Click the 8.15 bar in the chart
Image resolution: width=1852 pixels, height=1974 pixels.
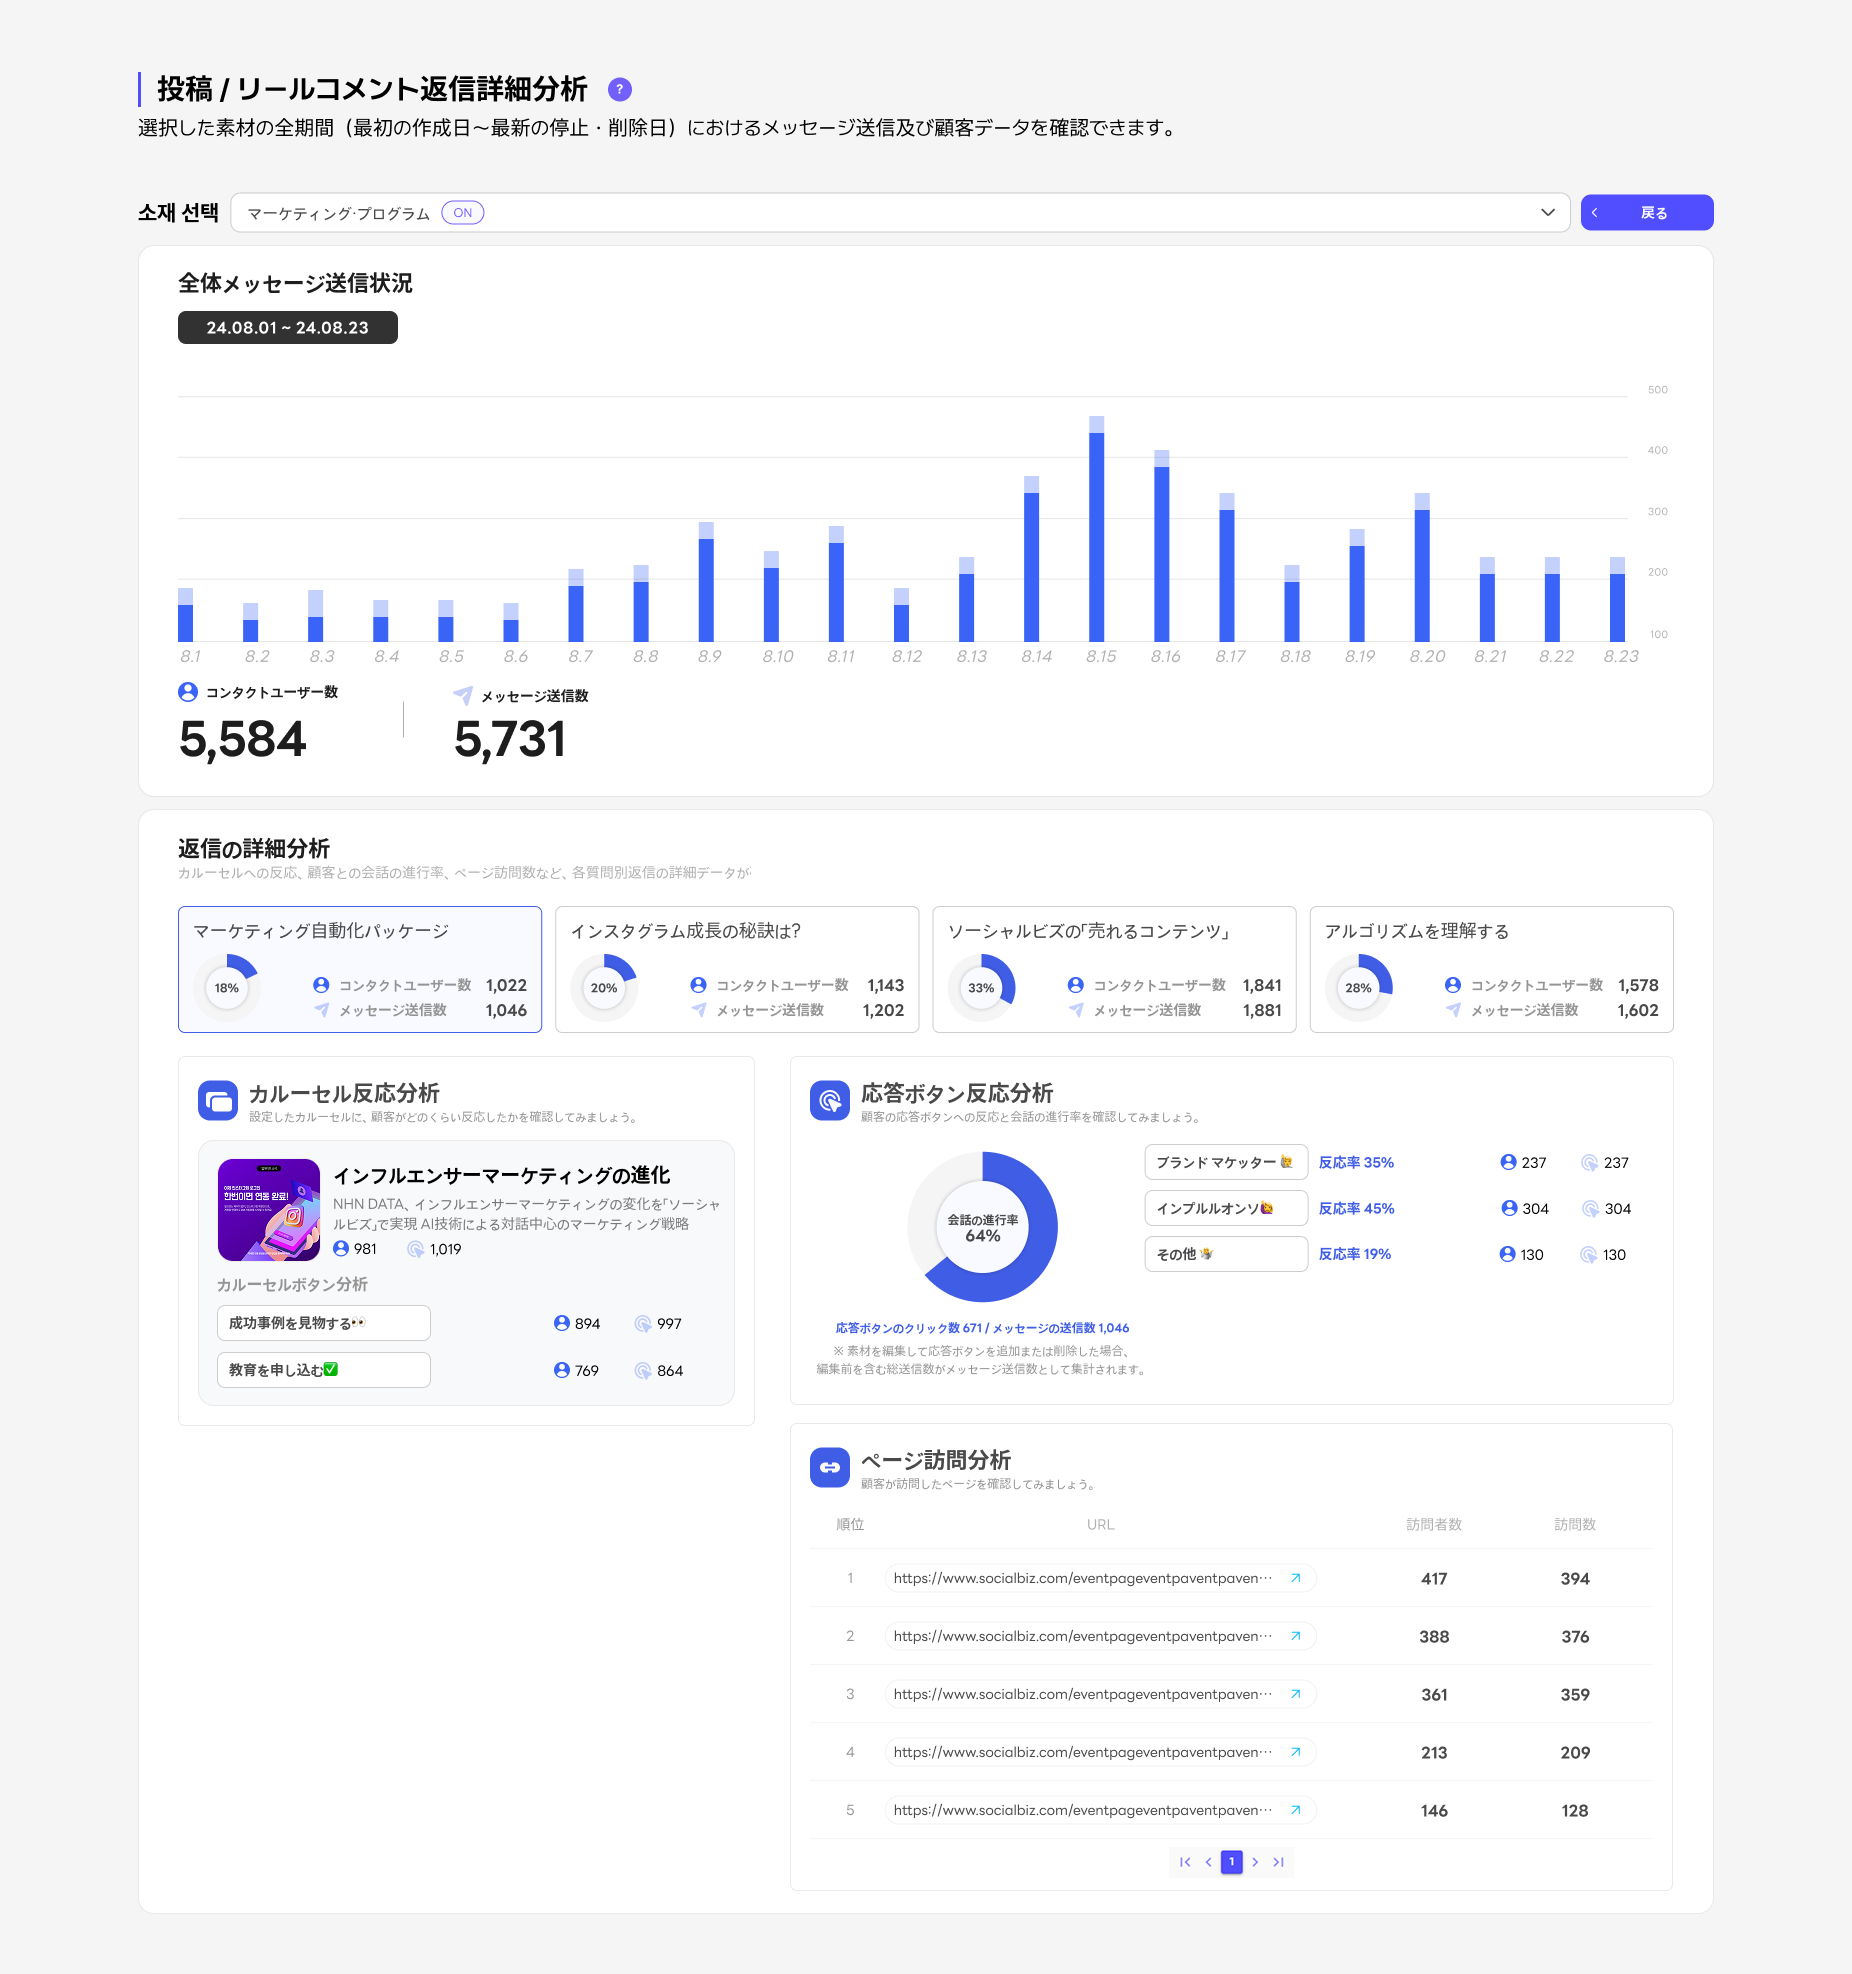[x=1096, y=530]
